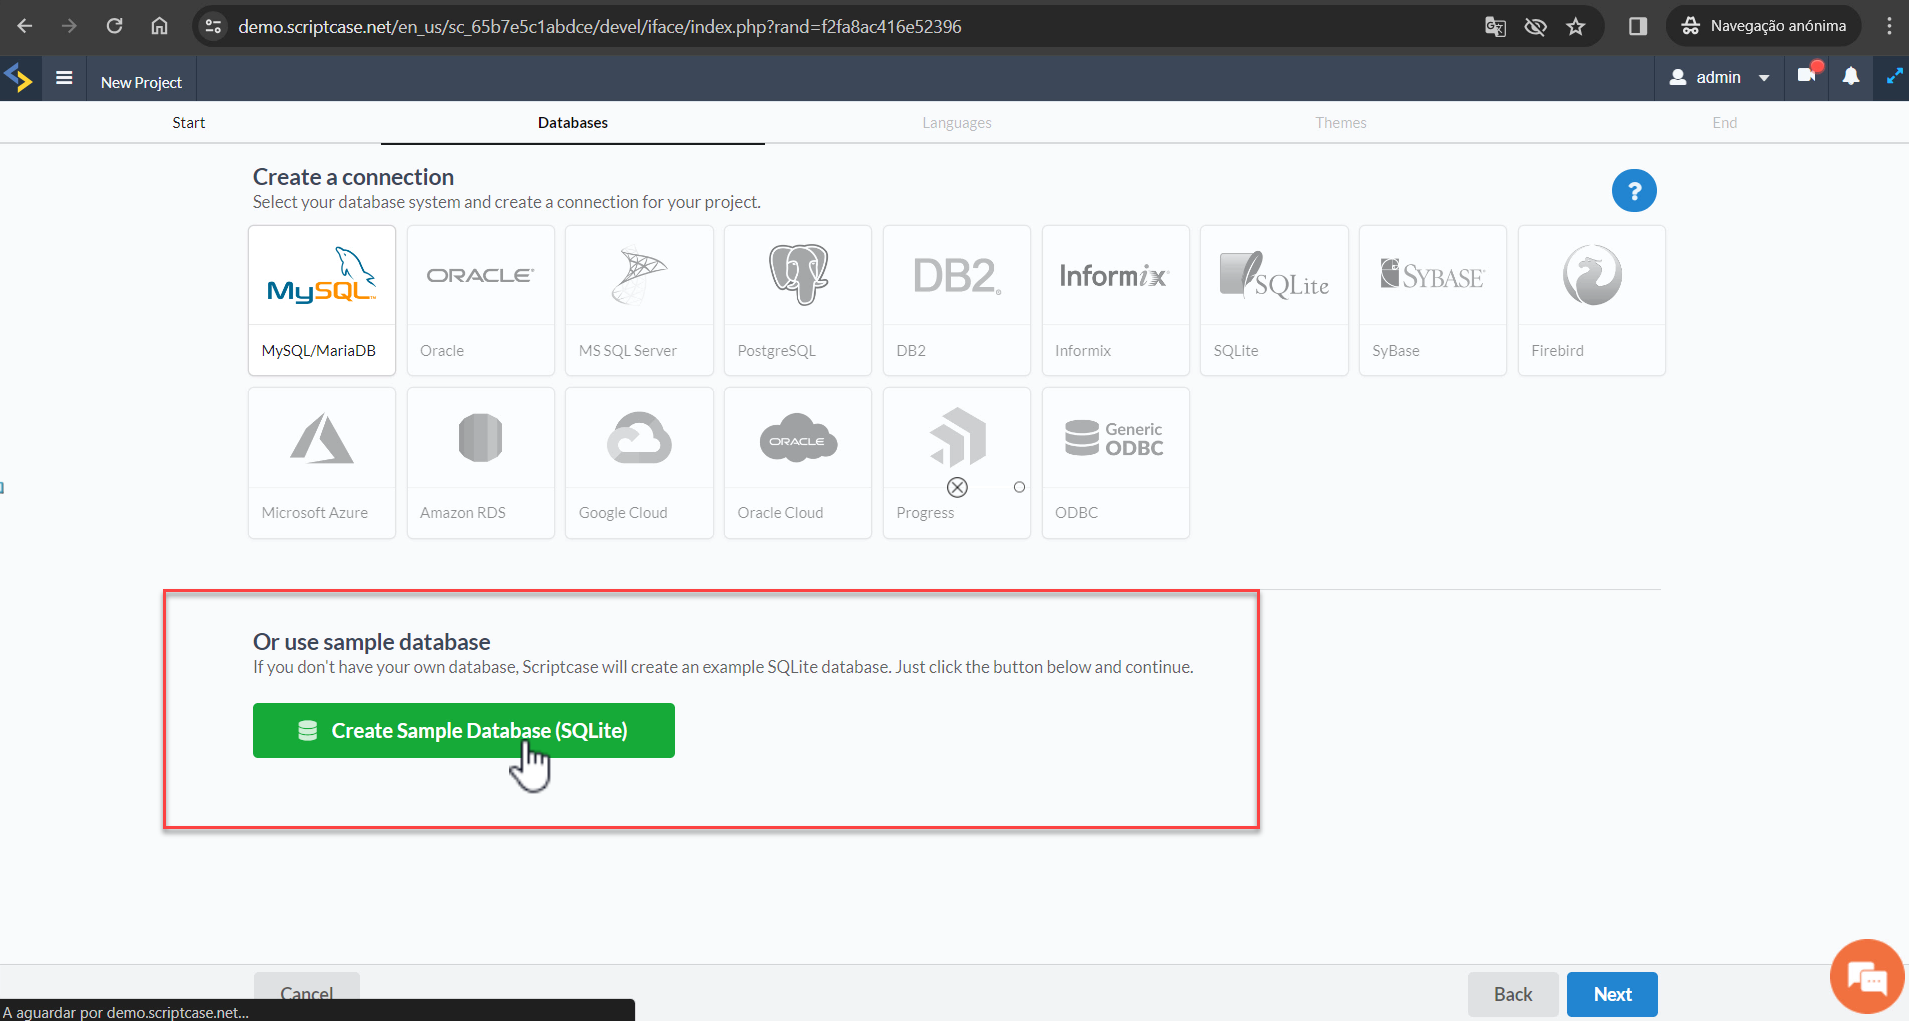This screenshot has height=1021, width=1909.
Task: Open the browser side panel icon
Action: [1638, 26]
